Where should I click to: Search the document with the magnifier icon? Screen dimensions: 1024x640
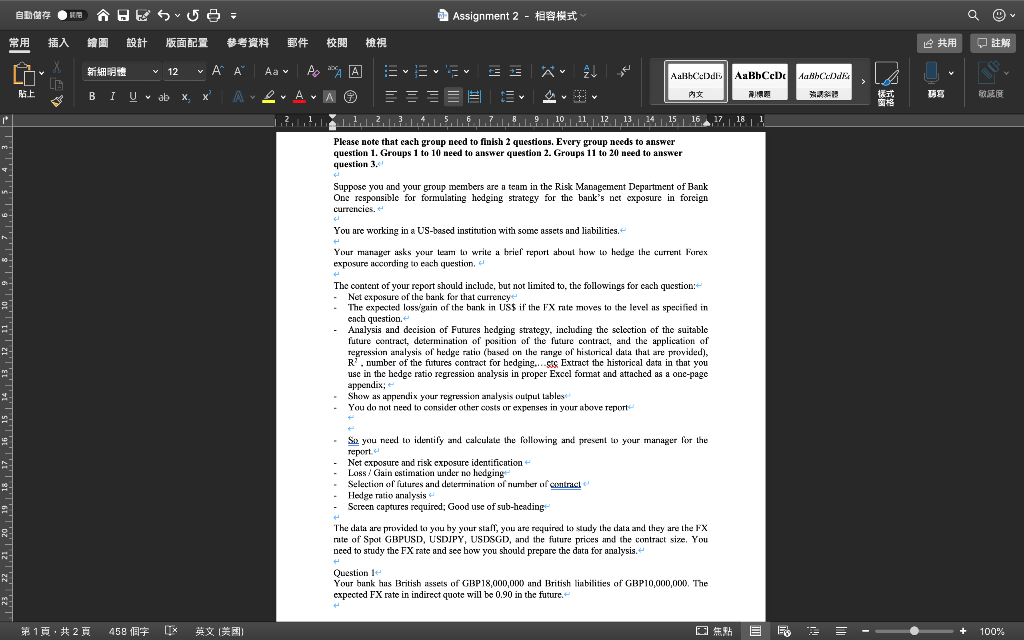(x=973, y=15)
